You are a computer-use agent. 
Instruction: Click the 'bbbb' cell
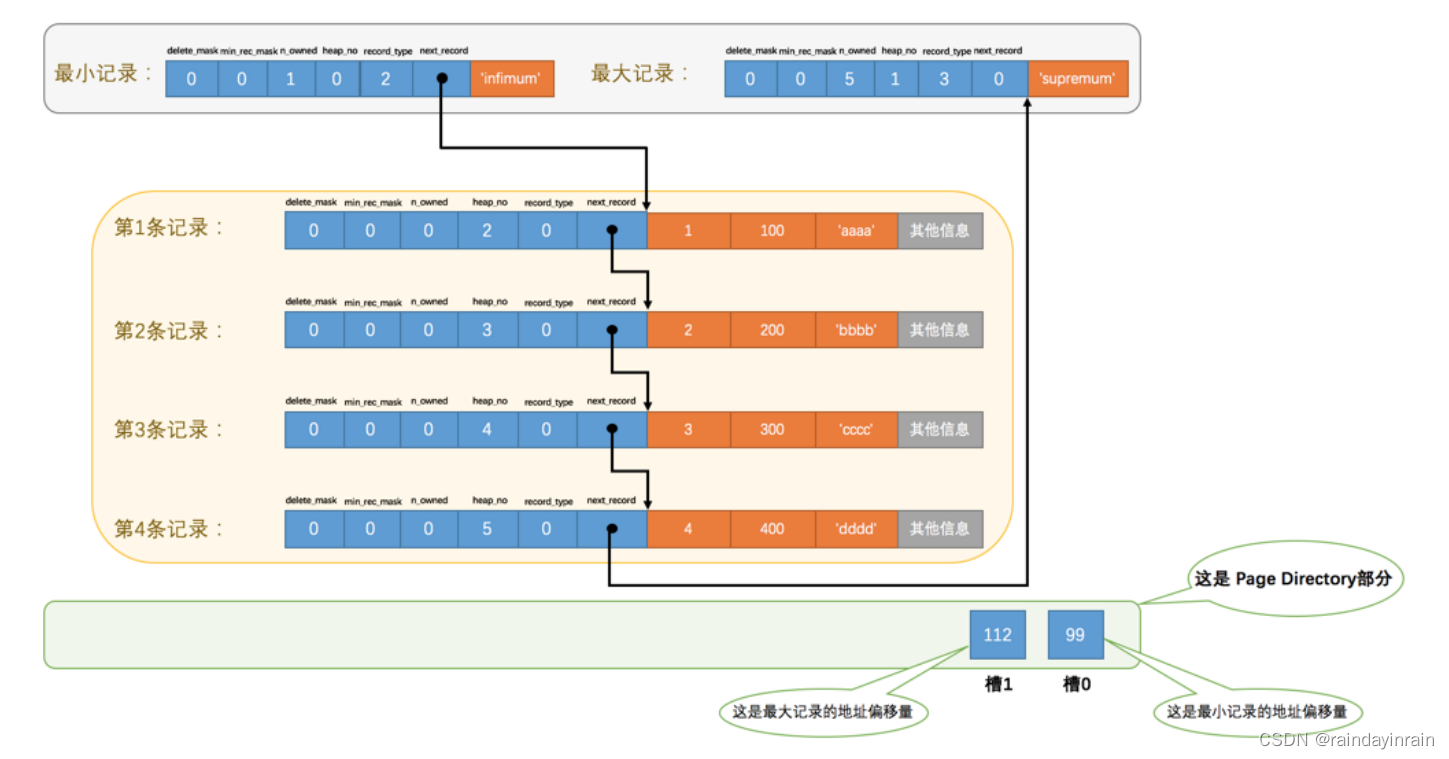coord(856,330)
